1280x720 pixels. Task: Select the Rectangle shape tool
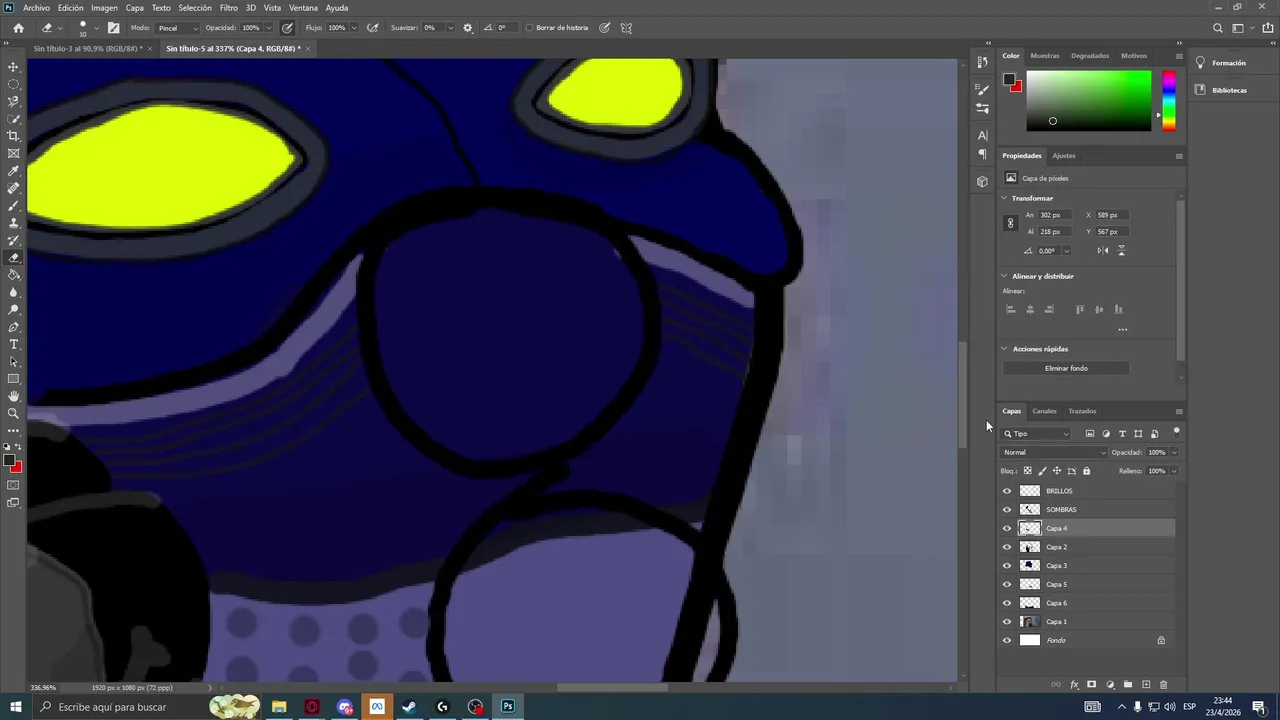(14, 379)
